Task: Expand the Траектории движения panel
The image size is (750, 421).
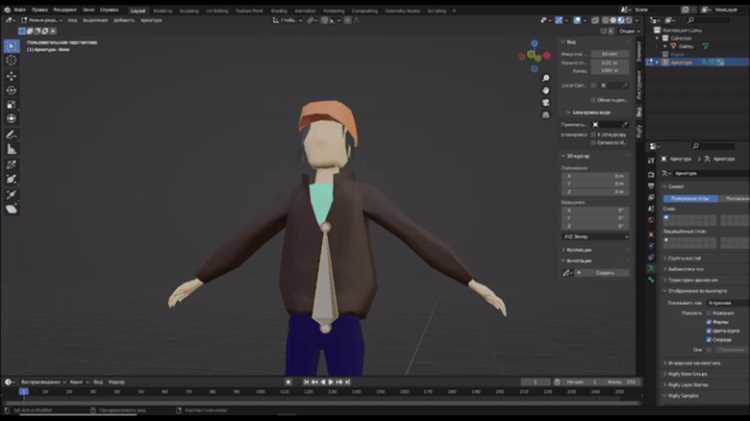Action: (692, 280)
